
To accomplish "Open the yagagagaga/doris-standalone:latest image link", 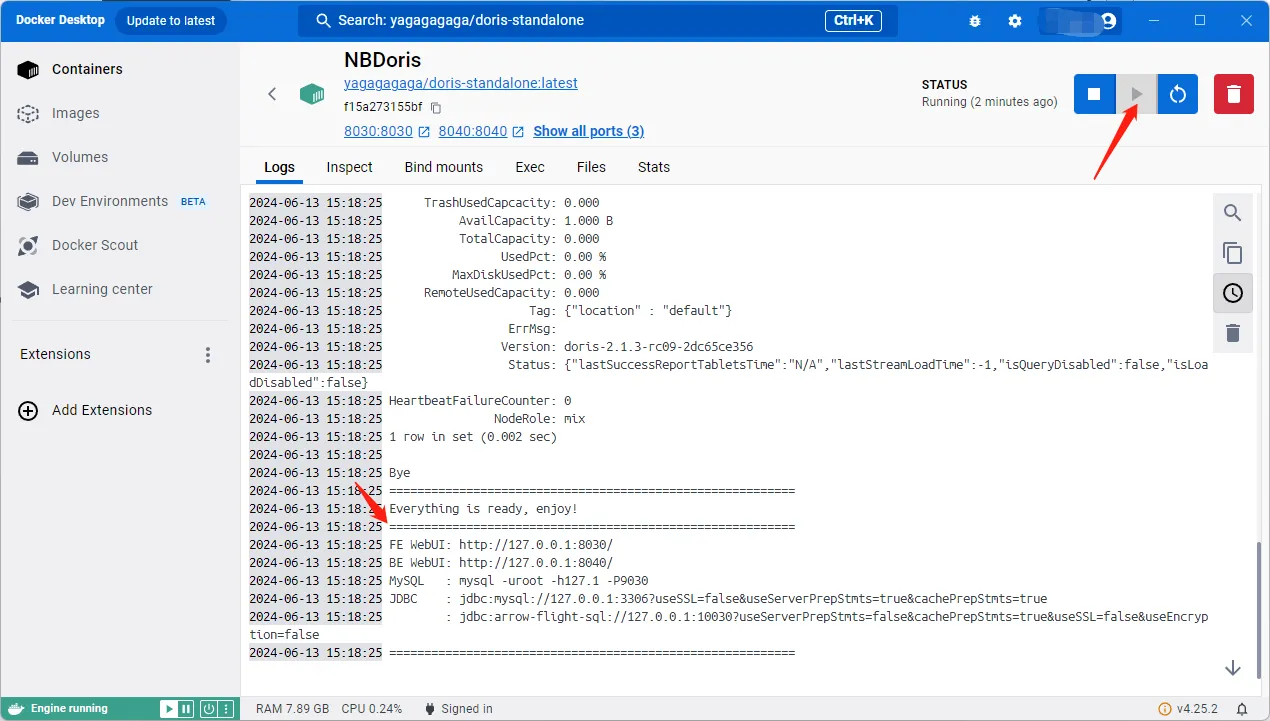I will 461,84.
